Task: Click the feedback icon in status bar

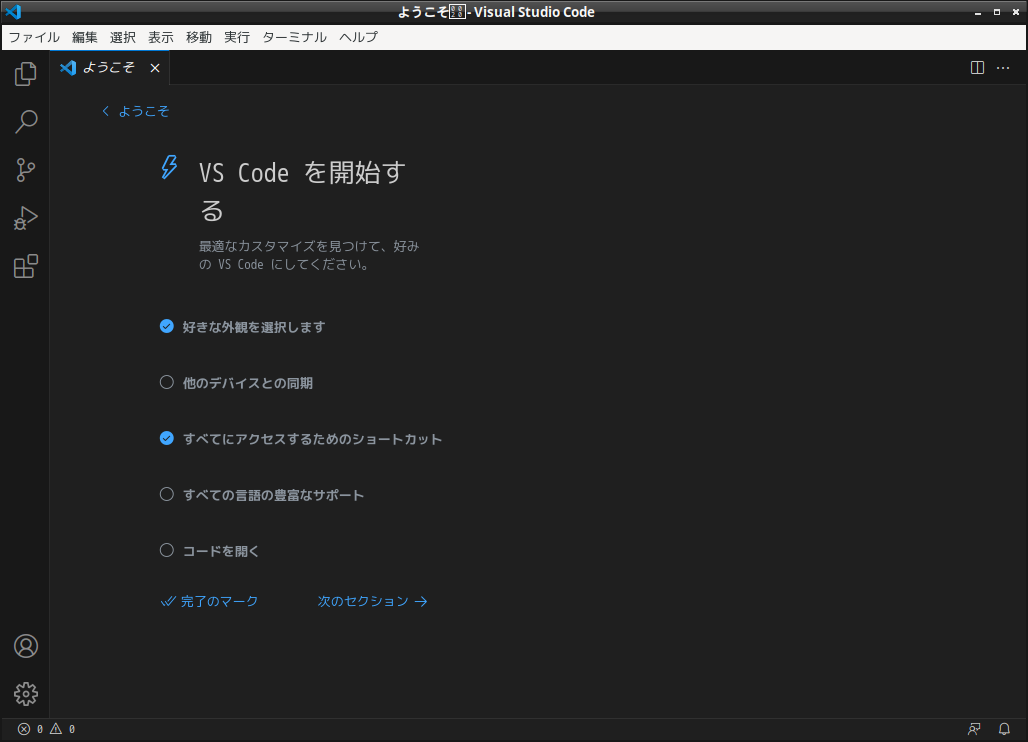Action: [974, 729]
